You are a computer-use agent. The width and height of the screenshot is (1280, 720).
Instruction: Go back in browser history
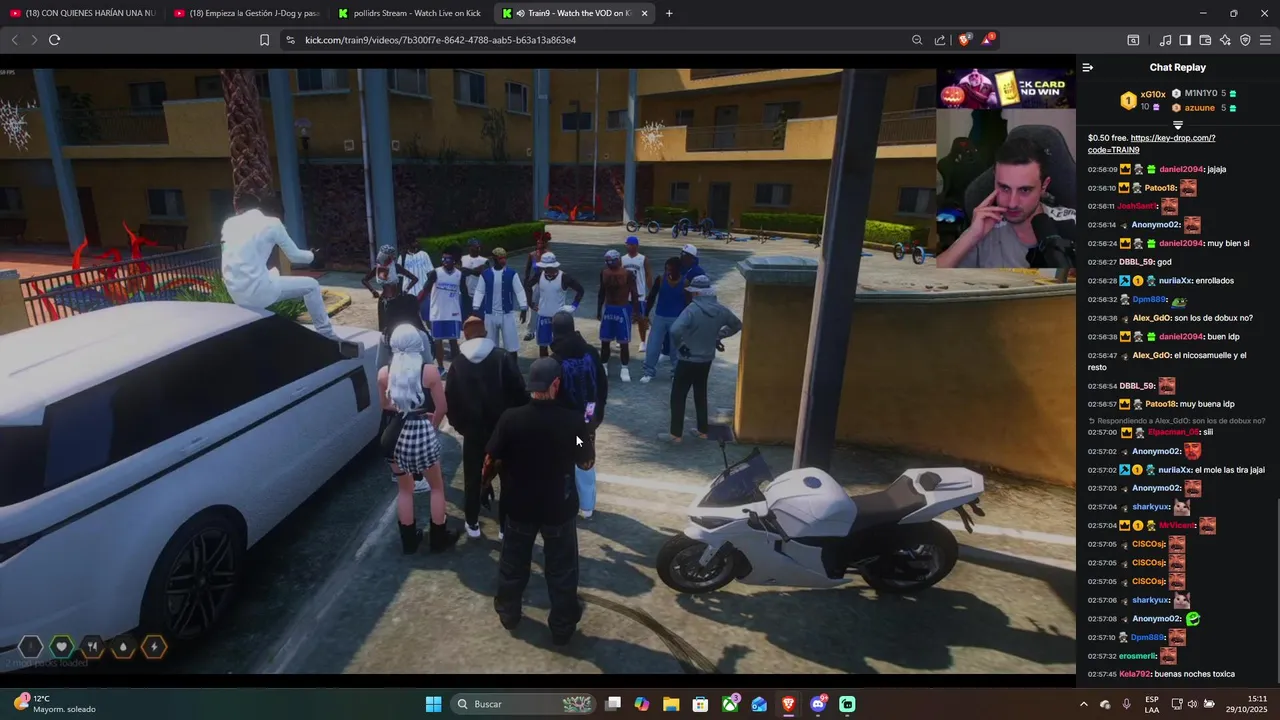[x=14, y=40]
